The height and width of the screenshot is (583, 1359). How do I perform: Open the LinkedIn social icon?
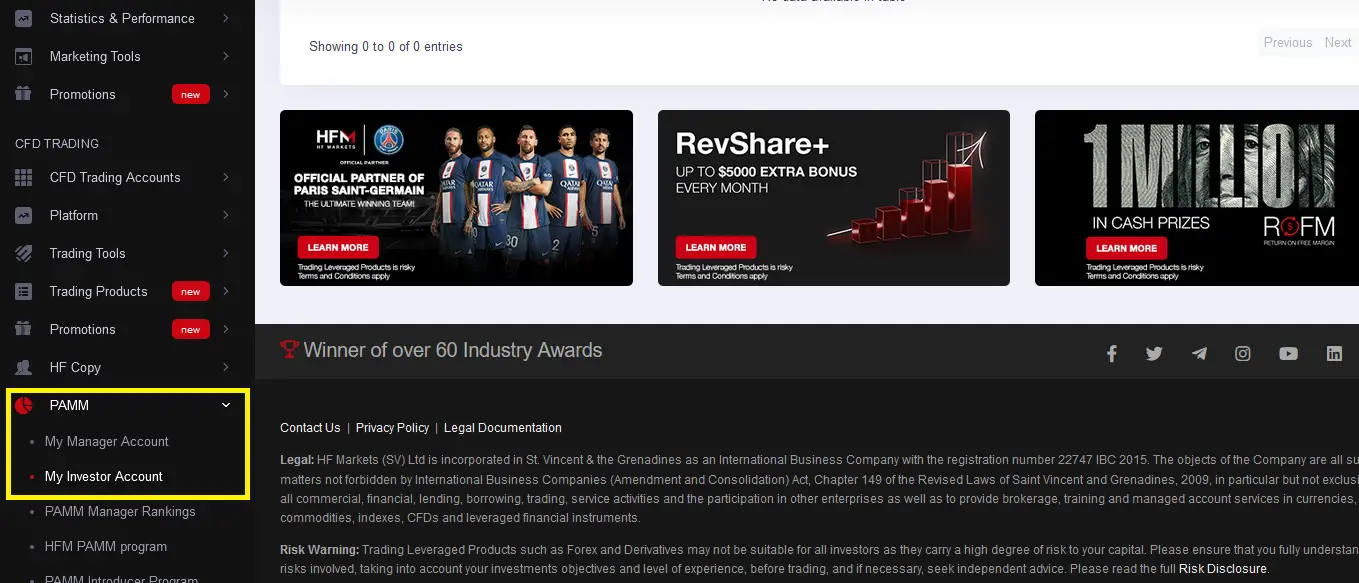point(1334,353)
